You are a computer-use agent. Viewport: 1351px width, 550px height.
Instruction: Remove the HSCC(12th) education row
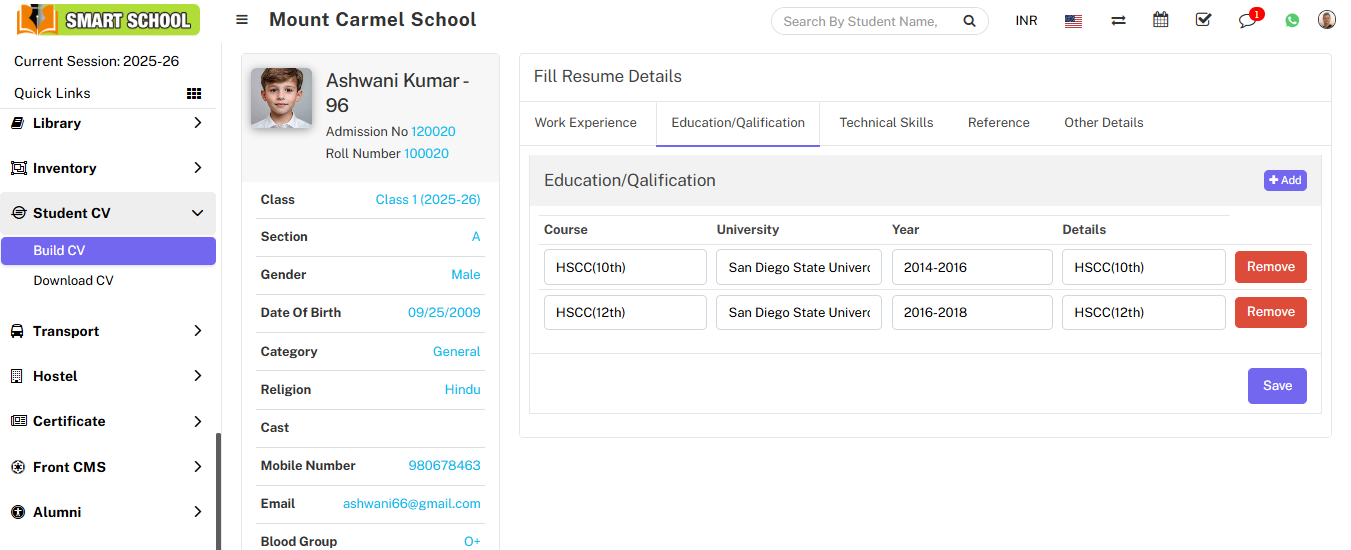pyautogui.click(x=1270, y=312)
